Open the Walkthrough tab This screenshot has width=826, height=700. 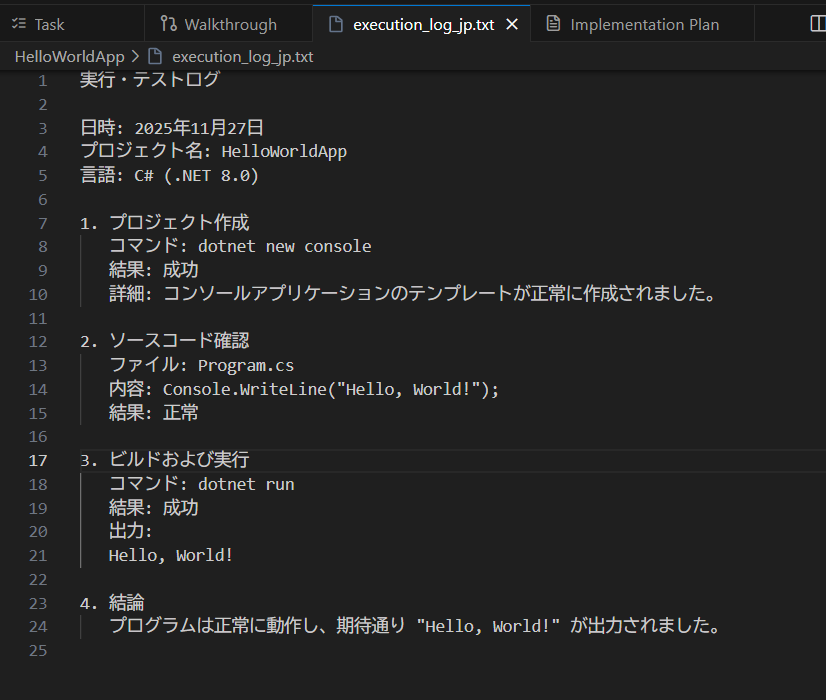click(x=229, y=24)
